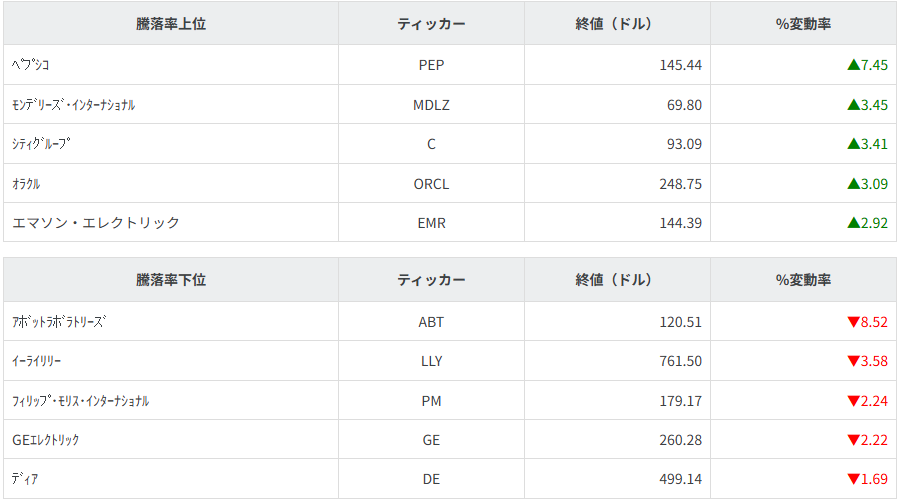The height and width of the screenshot is (502, 900).
Task: Click the LLY closing price 761.50
Action: point(680,361)
